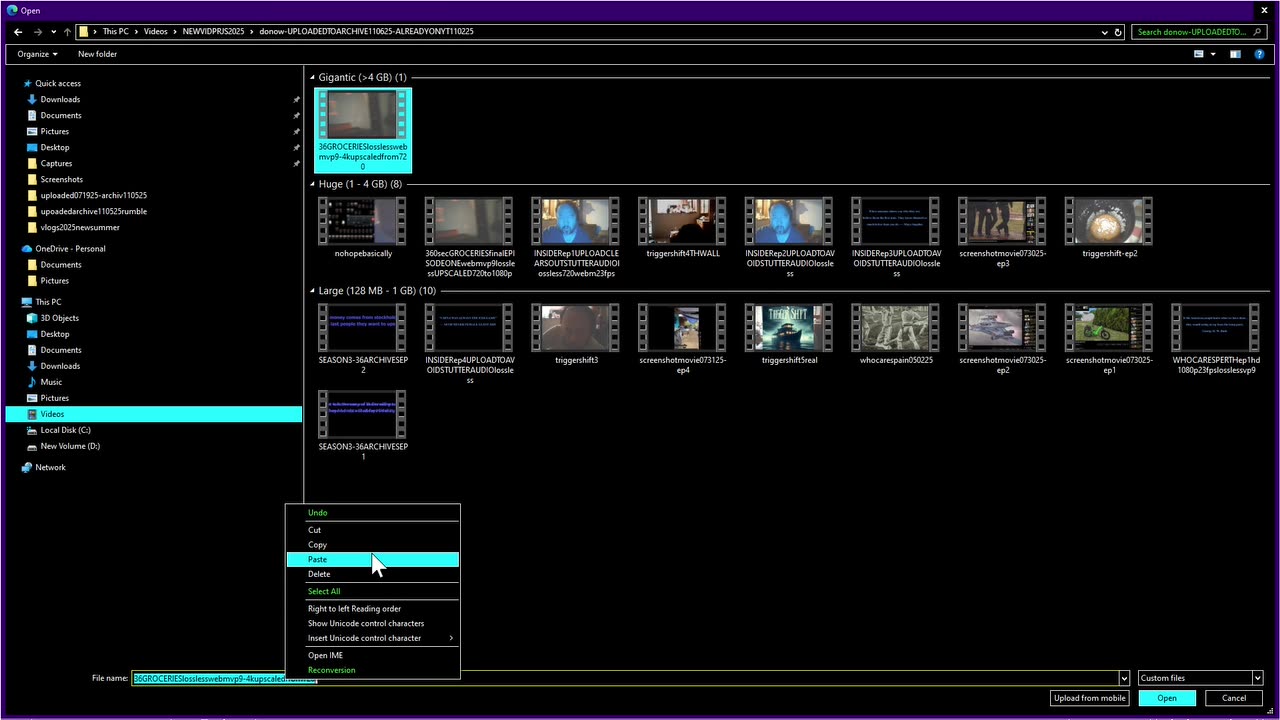
Task: Toggle Right to left Reading order
Action: [x=372, y=609]
